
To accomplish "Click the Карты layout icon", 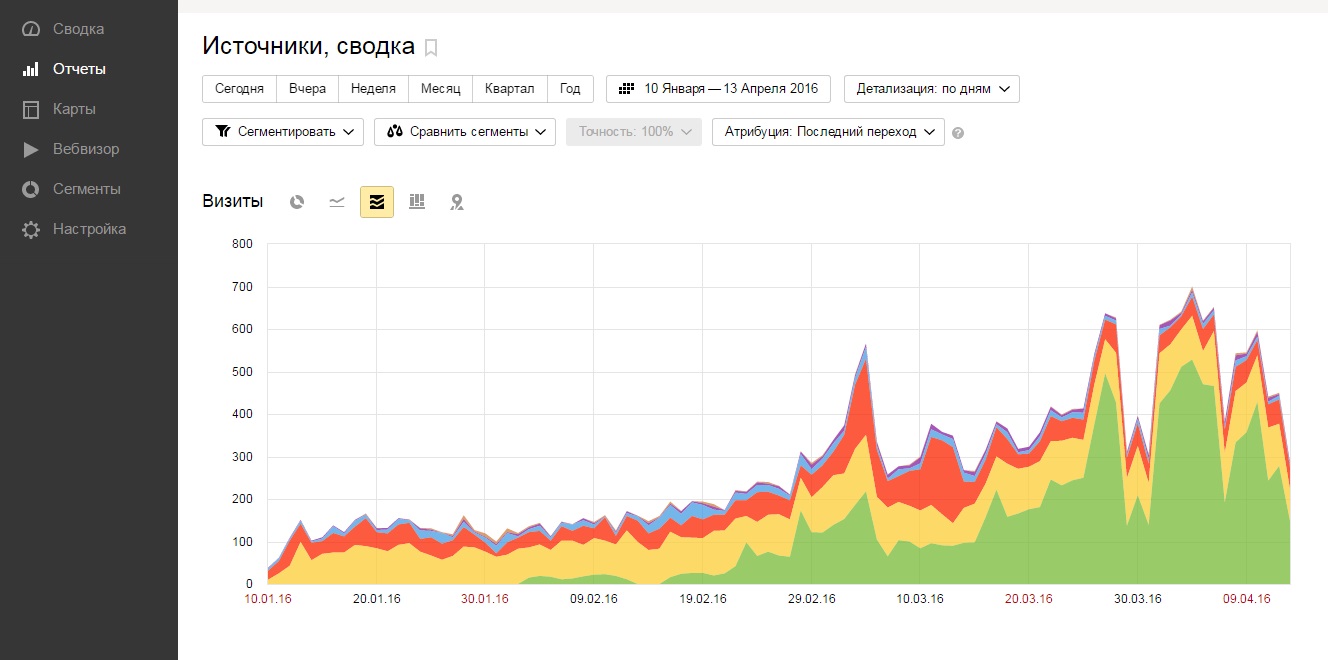I will pos(31,109).
